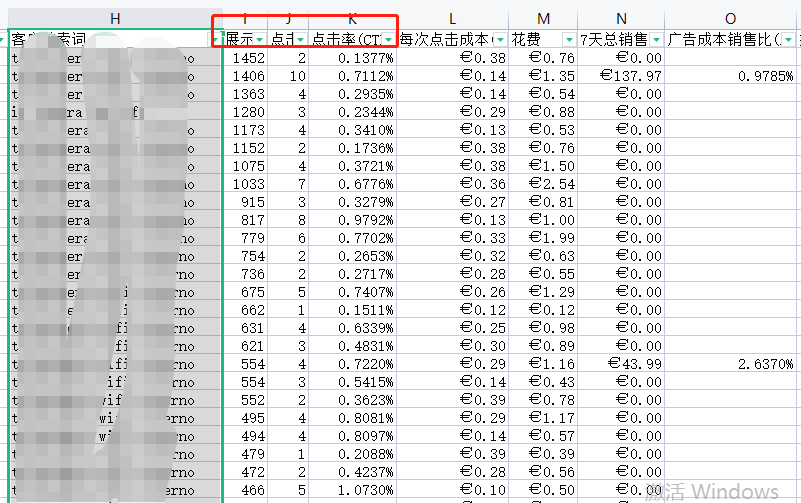
Task: Select the 每次点击成本 header cell
Action: [x=452, y=39]
